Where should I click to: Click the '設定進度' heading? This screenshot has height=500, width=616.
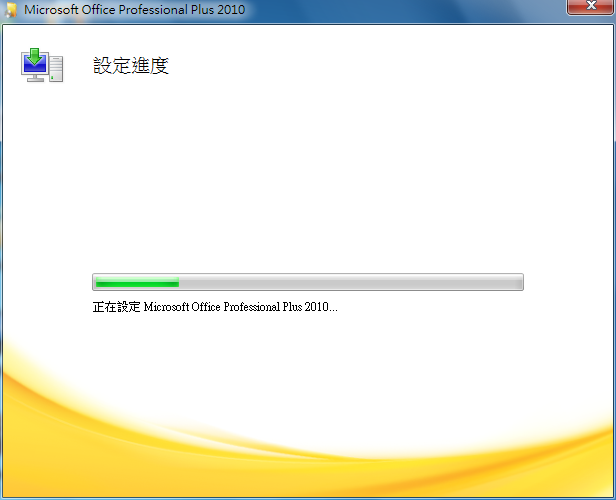pyautogui.click(x=131, y=66)
